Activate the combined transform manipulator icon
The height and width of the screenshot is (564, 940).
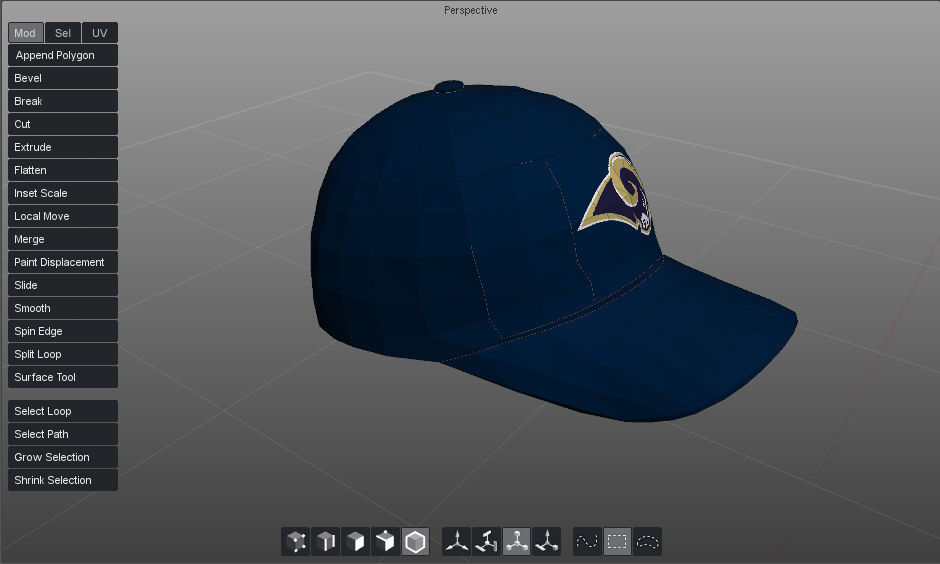[x=546, y=541]
